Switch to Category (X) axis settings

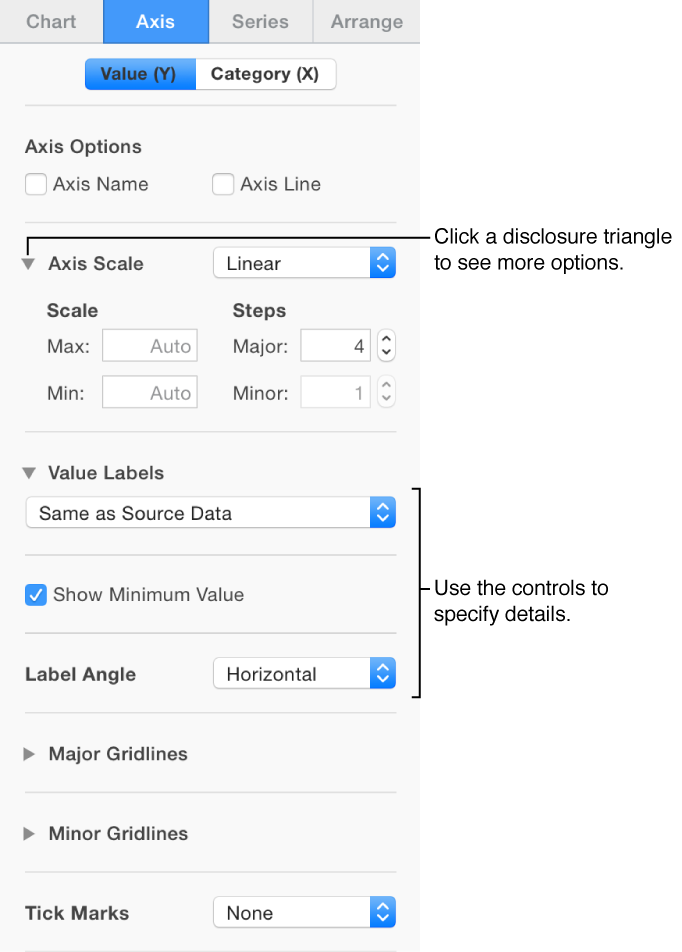[x=265, y=73]
